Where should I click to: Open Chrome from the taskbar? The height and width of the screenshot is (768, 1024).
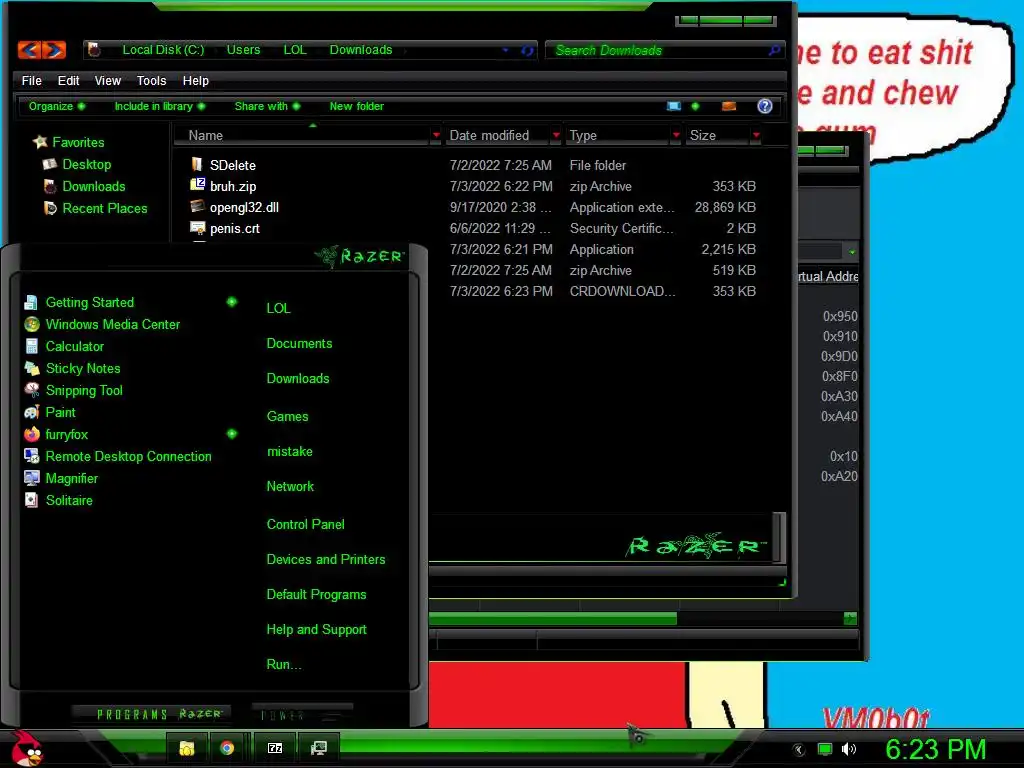[227, 748]
